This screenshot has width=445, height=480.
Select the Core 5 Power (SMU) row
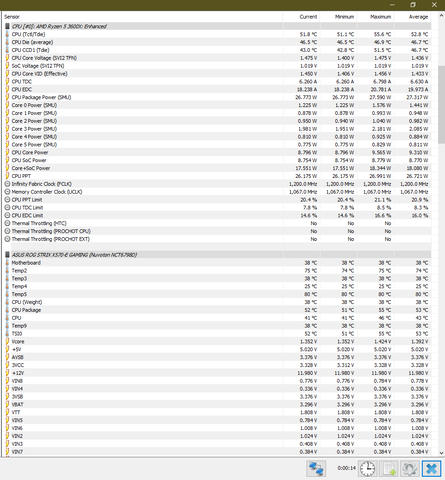click(x=218, y=144)
